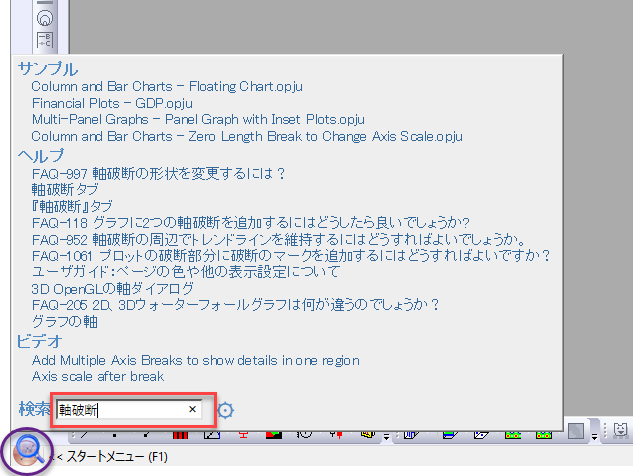This screenshot has height=476, width=633.
Task: Focus the search field containing 軸破断
Action: tap(129, 410)
